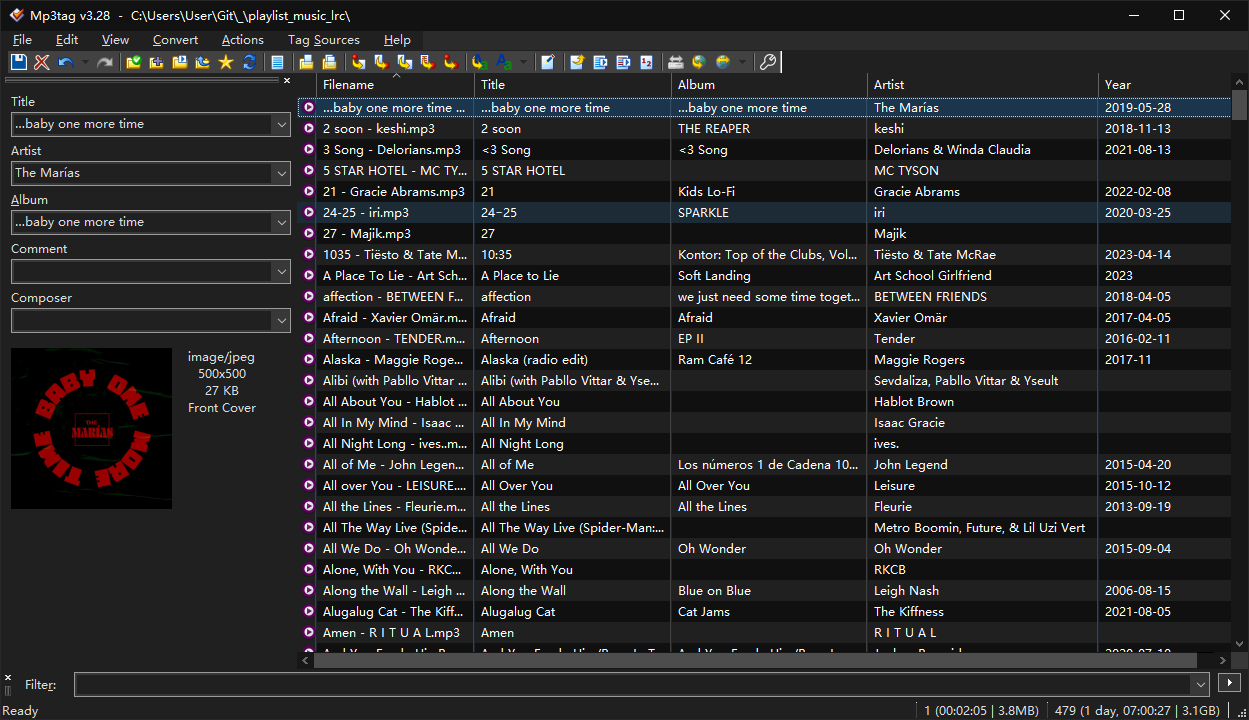Open the Album field dropdown
Image resolution: width=1249 pixels, height=720 pixels.
pyautogui.click(x=280, y=222)
